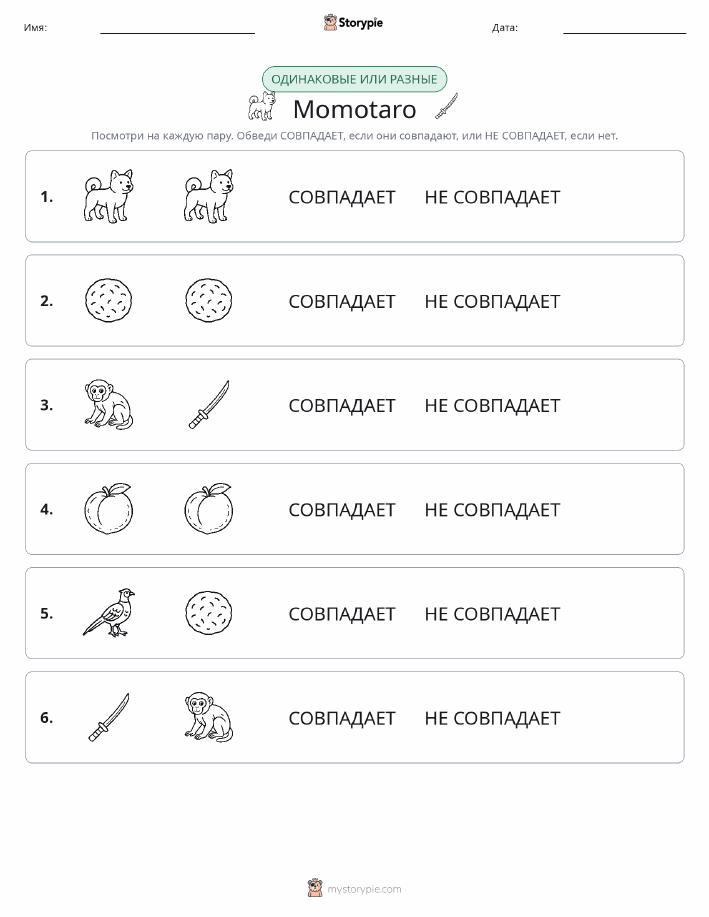Click the first peach picture in row 4
The width and height of the screenshot is (709, 917).
(109, 508)
